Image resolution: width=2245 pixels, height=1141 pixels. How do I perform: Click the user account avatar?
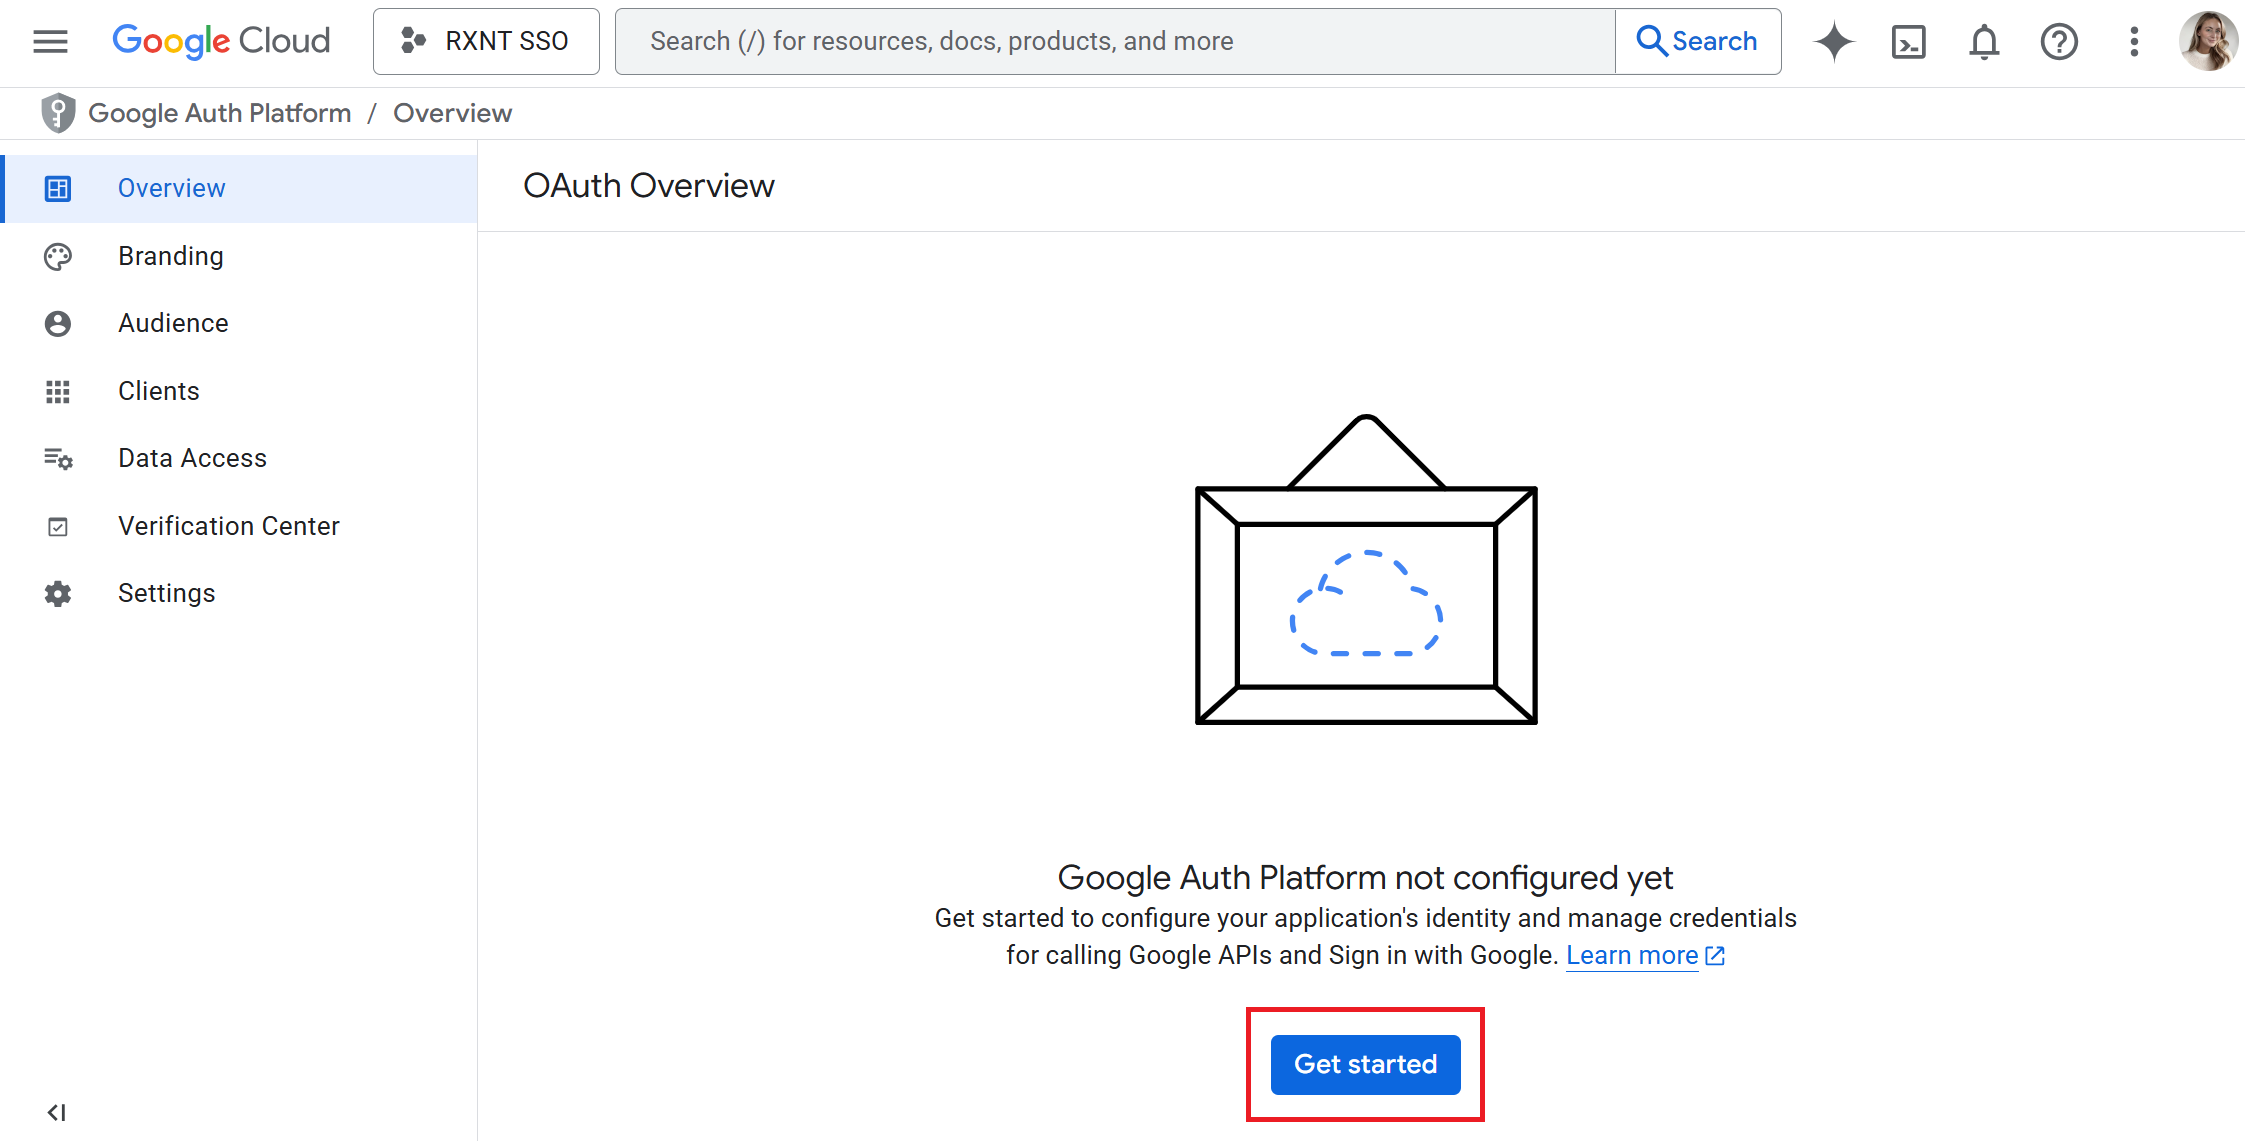pos(2208,42)
